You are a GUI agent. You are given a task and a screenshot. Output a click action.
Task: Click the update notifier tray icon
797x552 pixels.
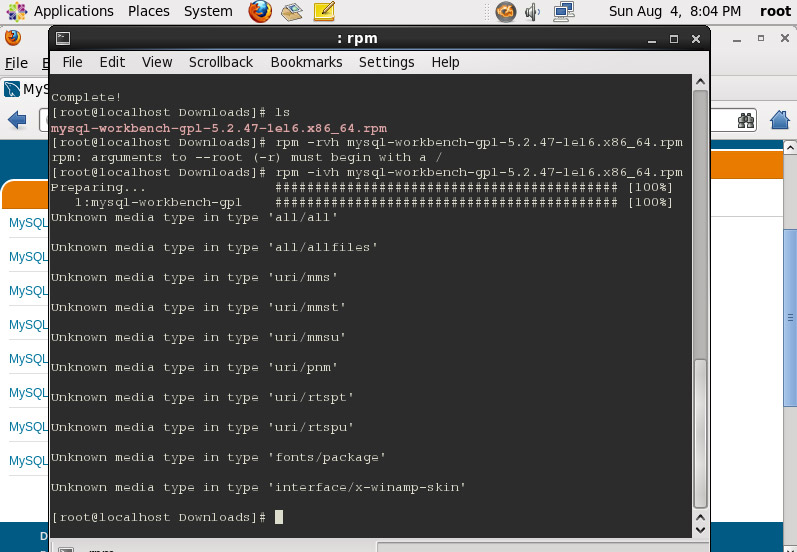[505, 11]
